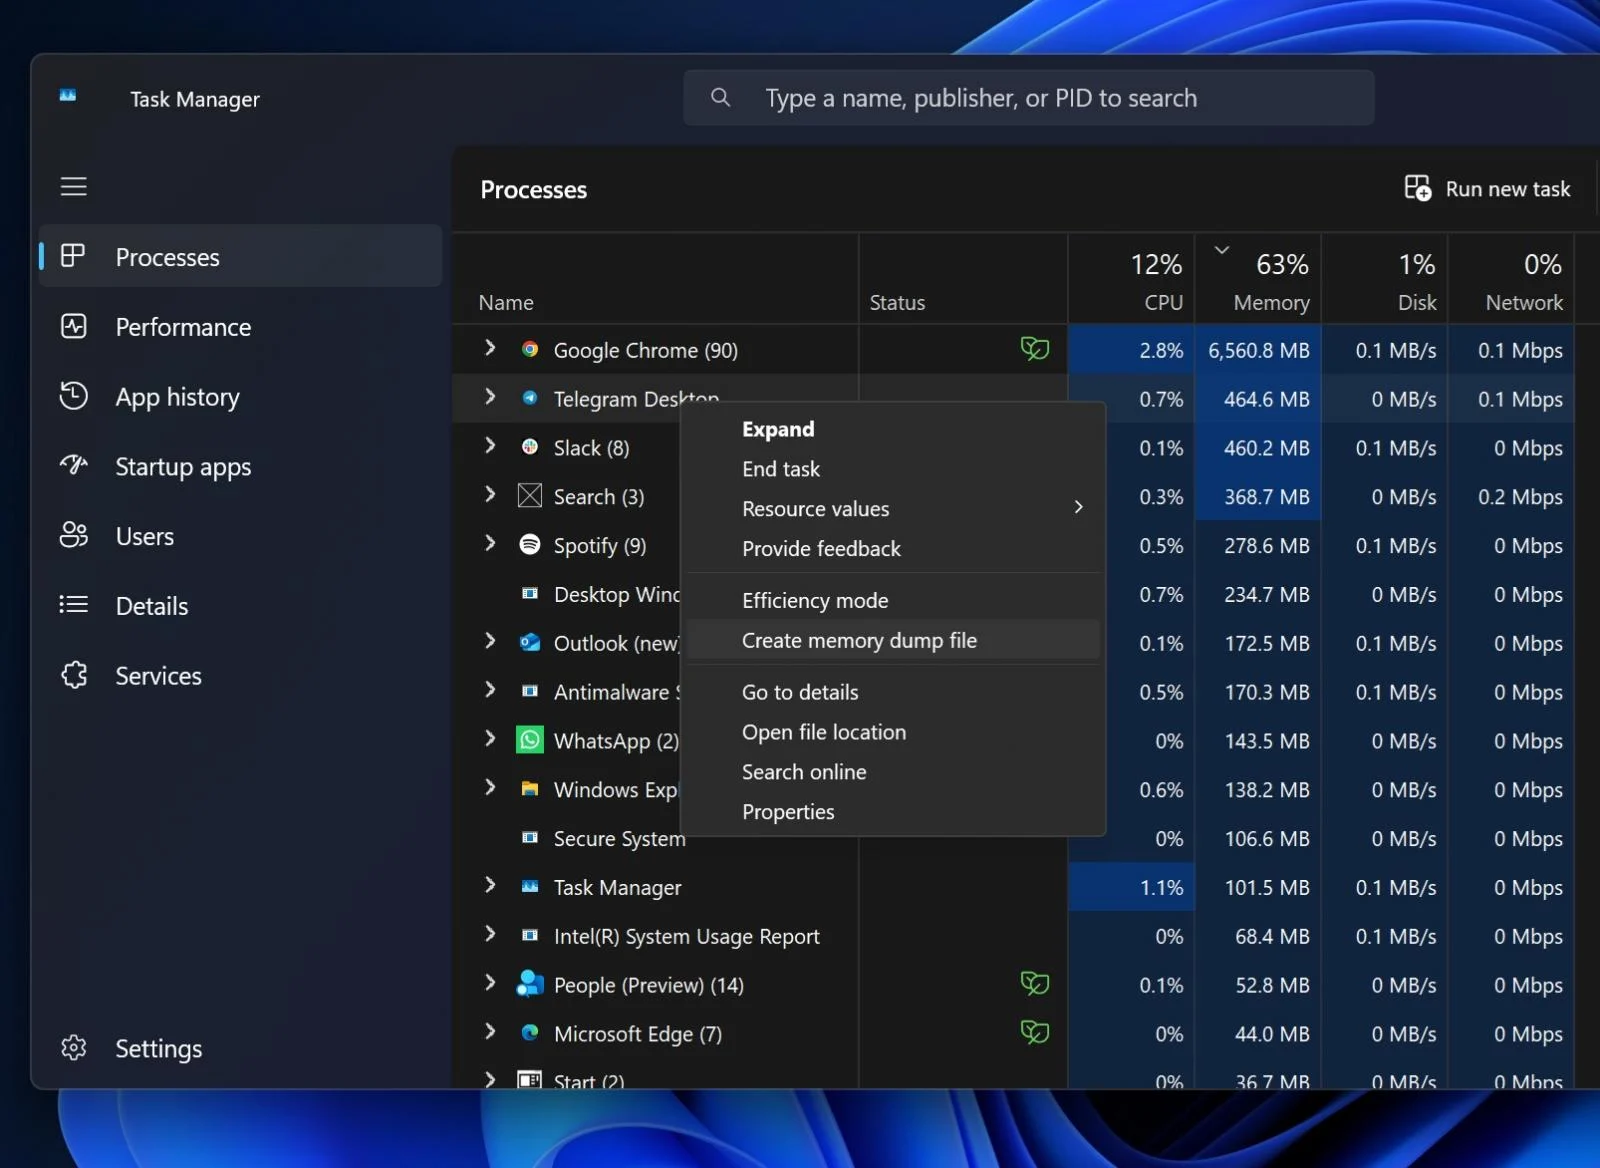This screenshot has width=1600, height=1168.
Task: Open App history via clock icon
Action: [x=73, y=396]
